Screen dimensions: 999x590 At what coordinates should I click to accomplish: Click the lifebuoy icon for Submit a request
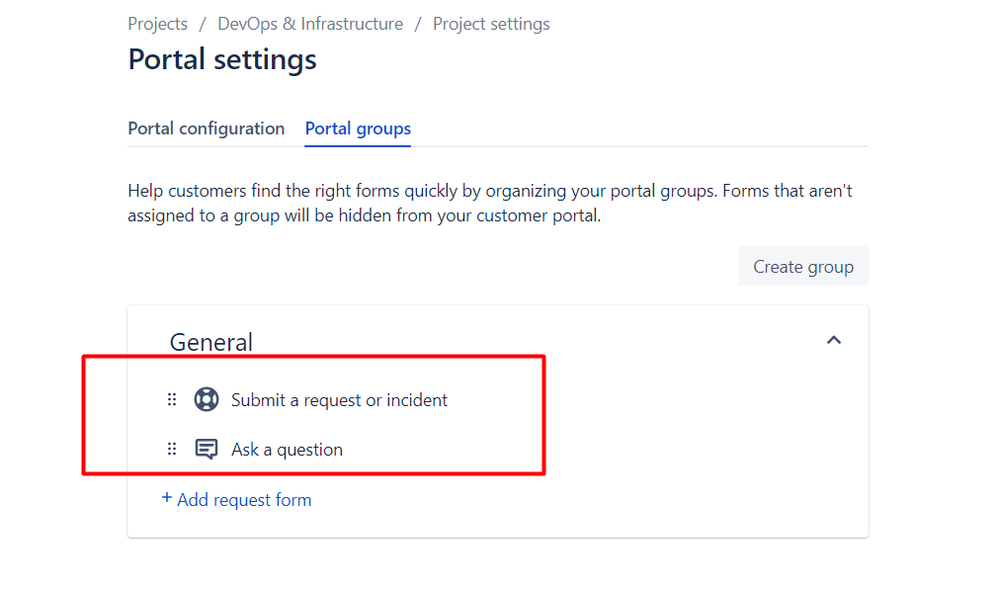206,399
